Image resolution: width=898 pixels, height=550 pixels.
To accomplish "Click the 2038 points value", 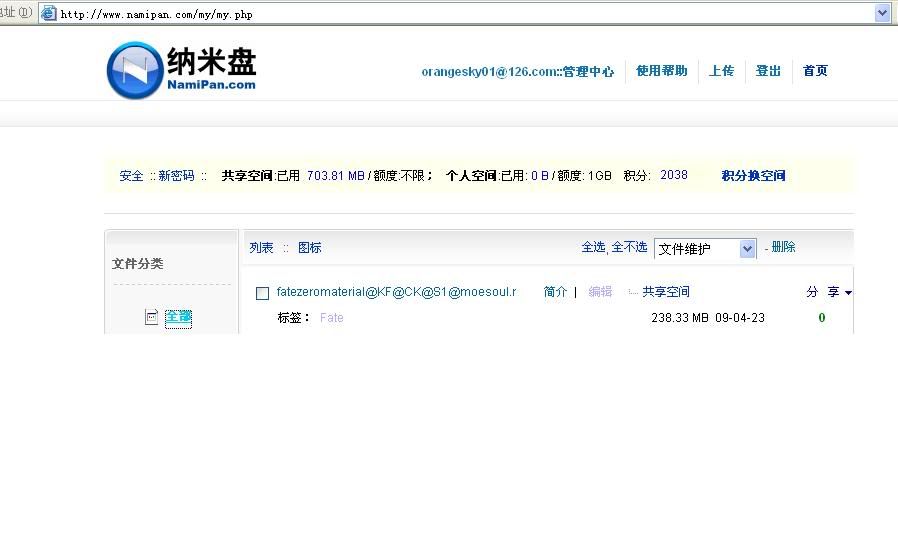I will click(674, 175).
